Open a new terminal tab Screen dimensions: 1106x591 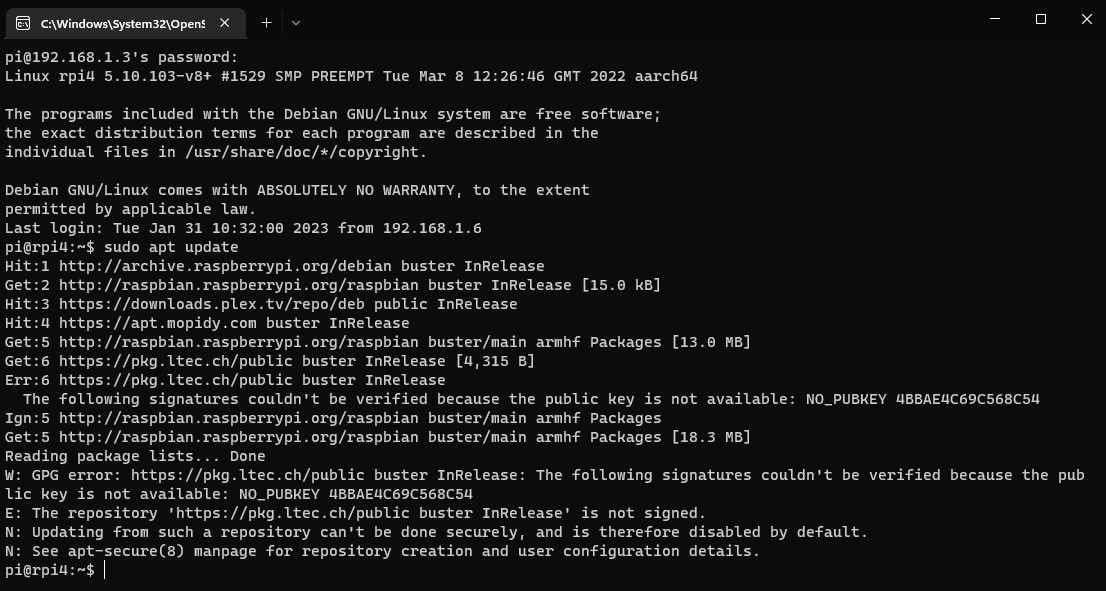(x=266, y=23)
